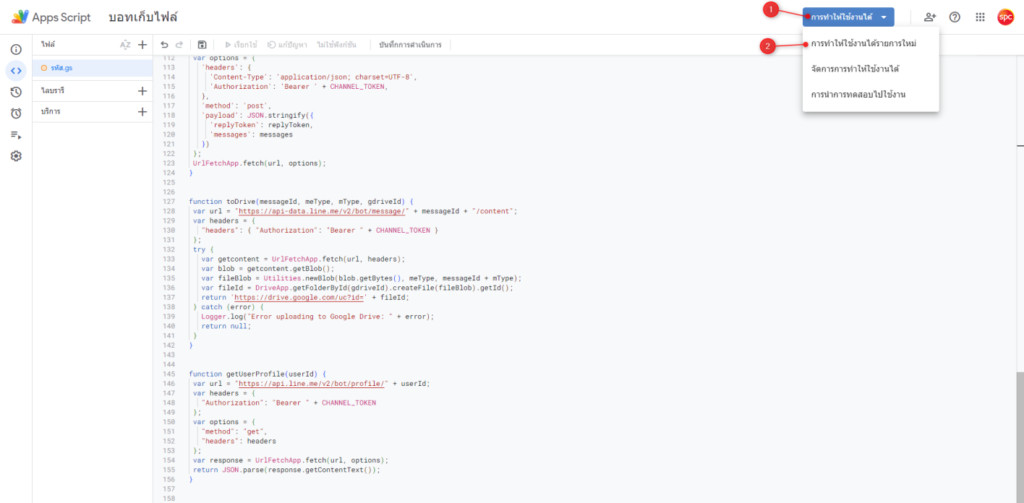Viewport: 1024px width, 503px height.
Task: Add a library using the plus icon
Action: coord(142,91)
